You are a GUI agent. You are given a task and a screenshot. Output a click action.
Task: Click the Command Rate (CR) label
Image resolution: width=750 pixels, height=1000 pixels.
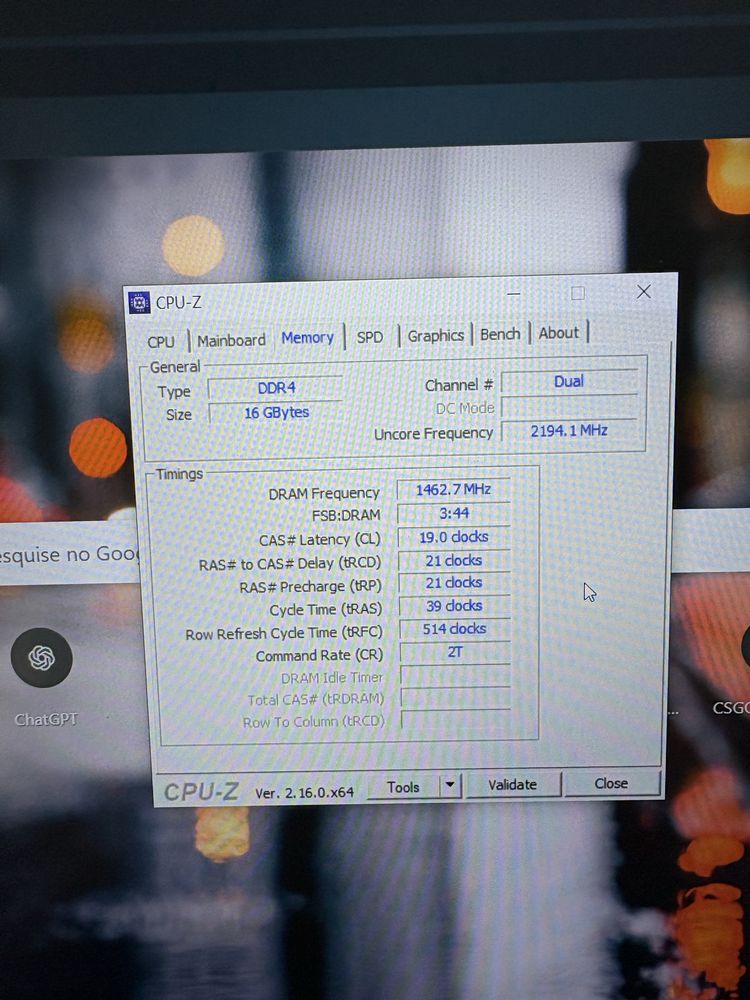click(x=319, y=656)
